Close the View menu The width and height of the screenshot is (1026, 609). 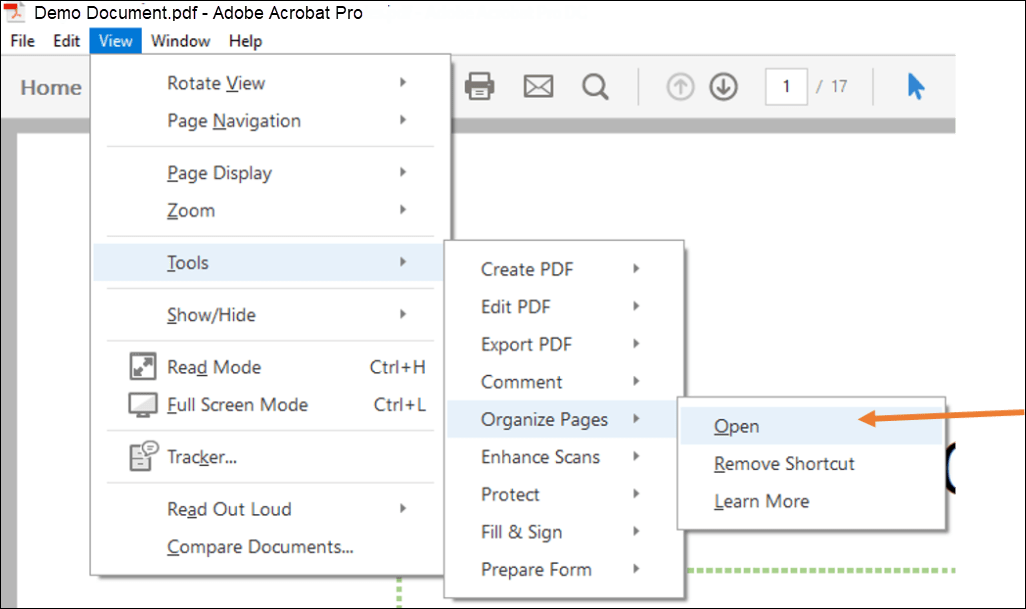116,41
